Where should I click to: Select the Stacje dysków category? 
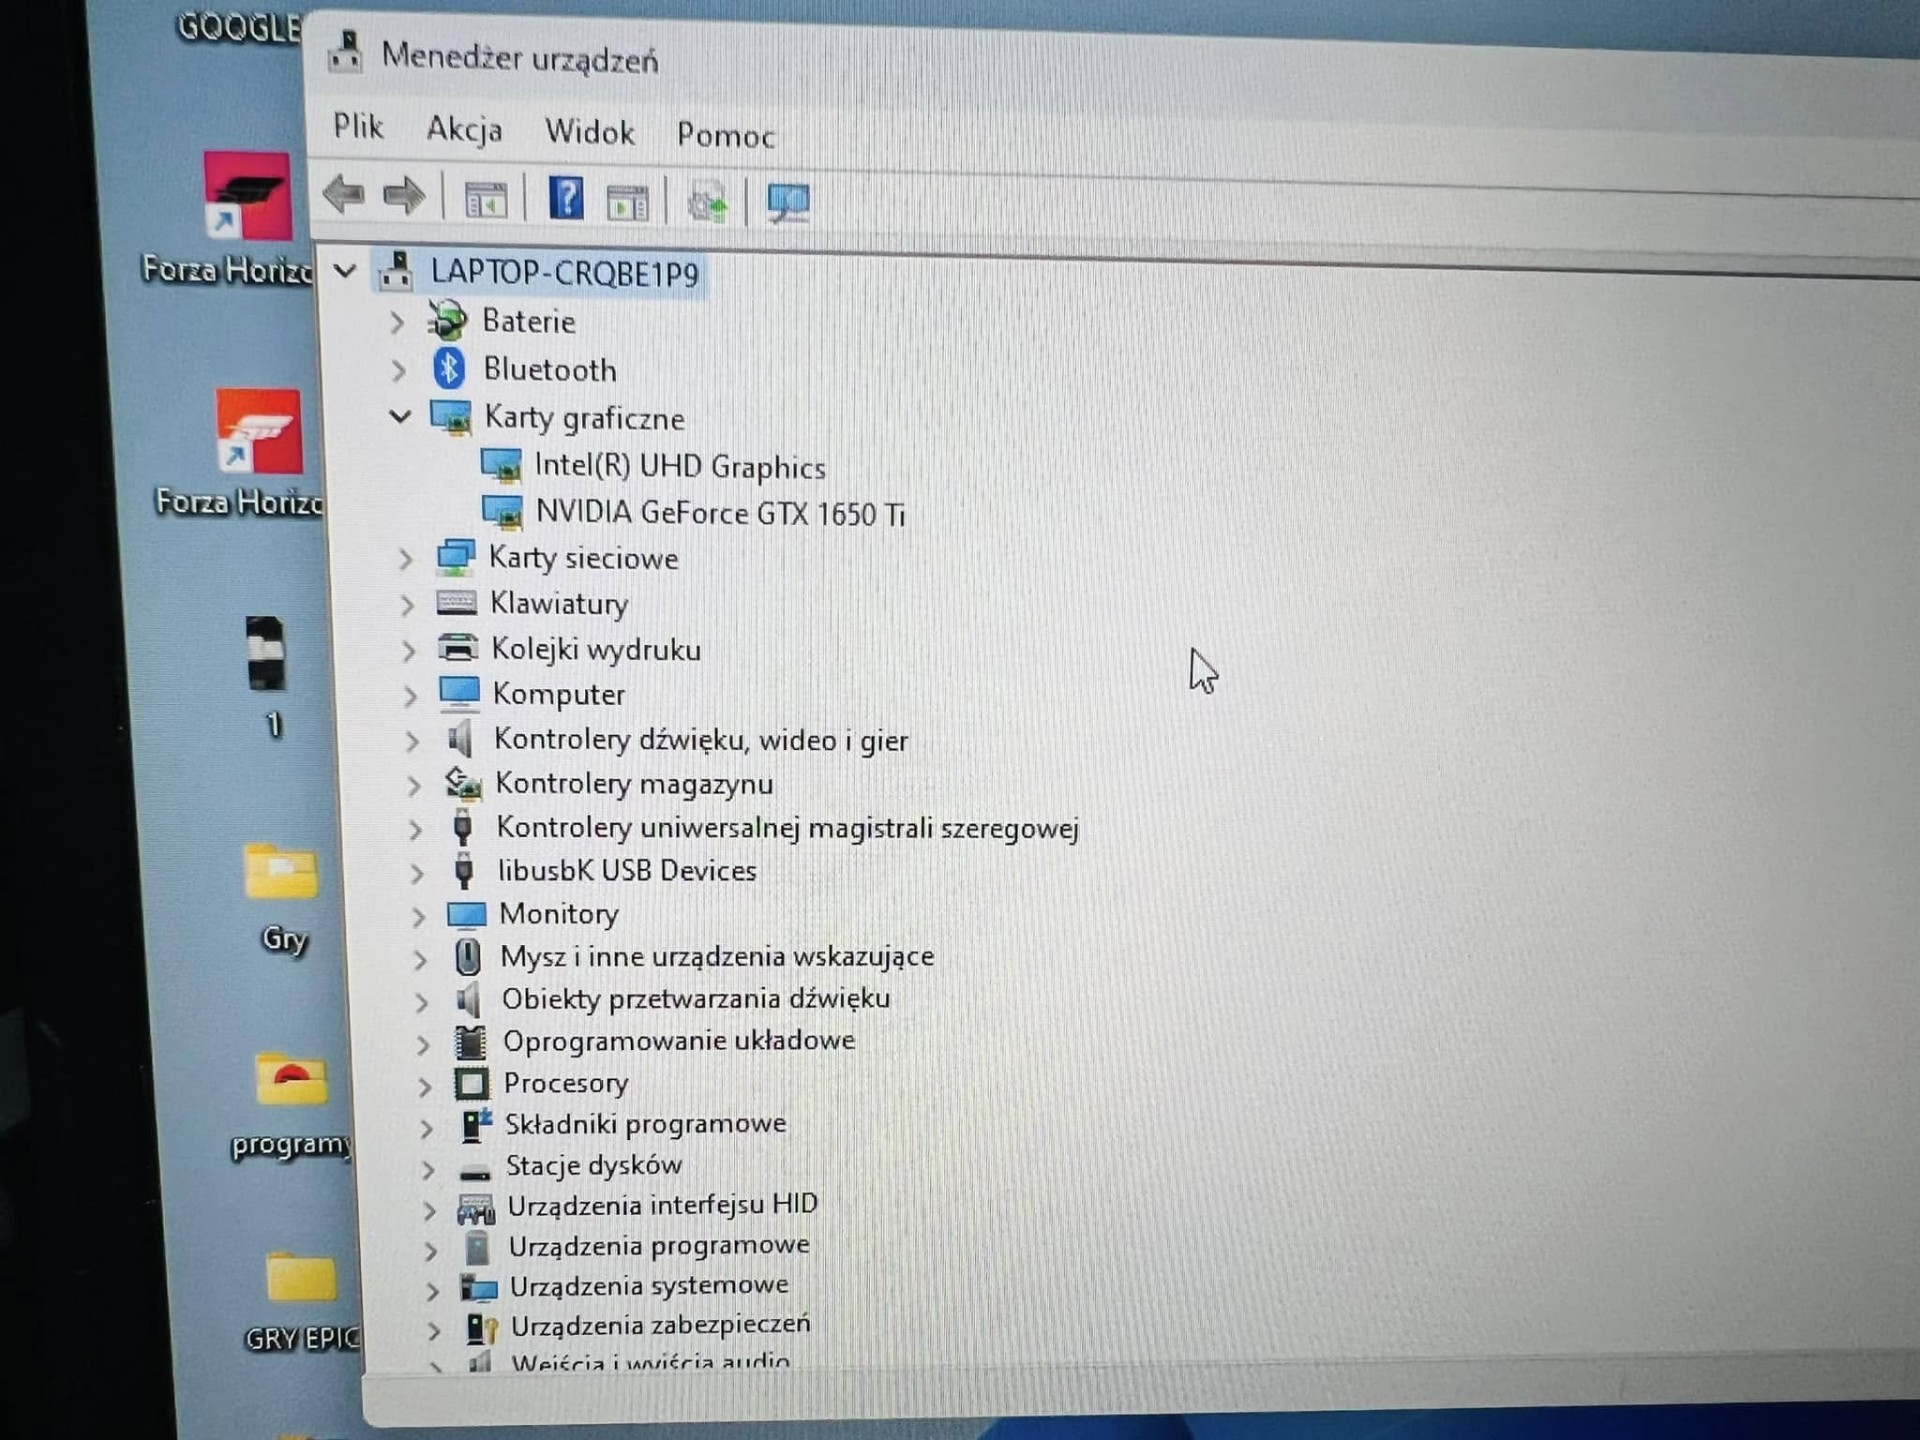(593, 1166)
